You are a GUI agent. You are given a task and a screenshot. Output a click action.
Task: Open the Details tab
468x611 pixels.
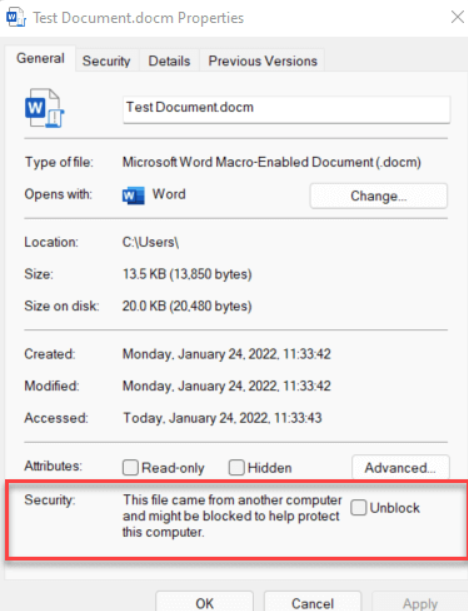click(x=169, y=61)
